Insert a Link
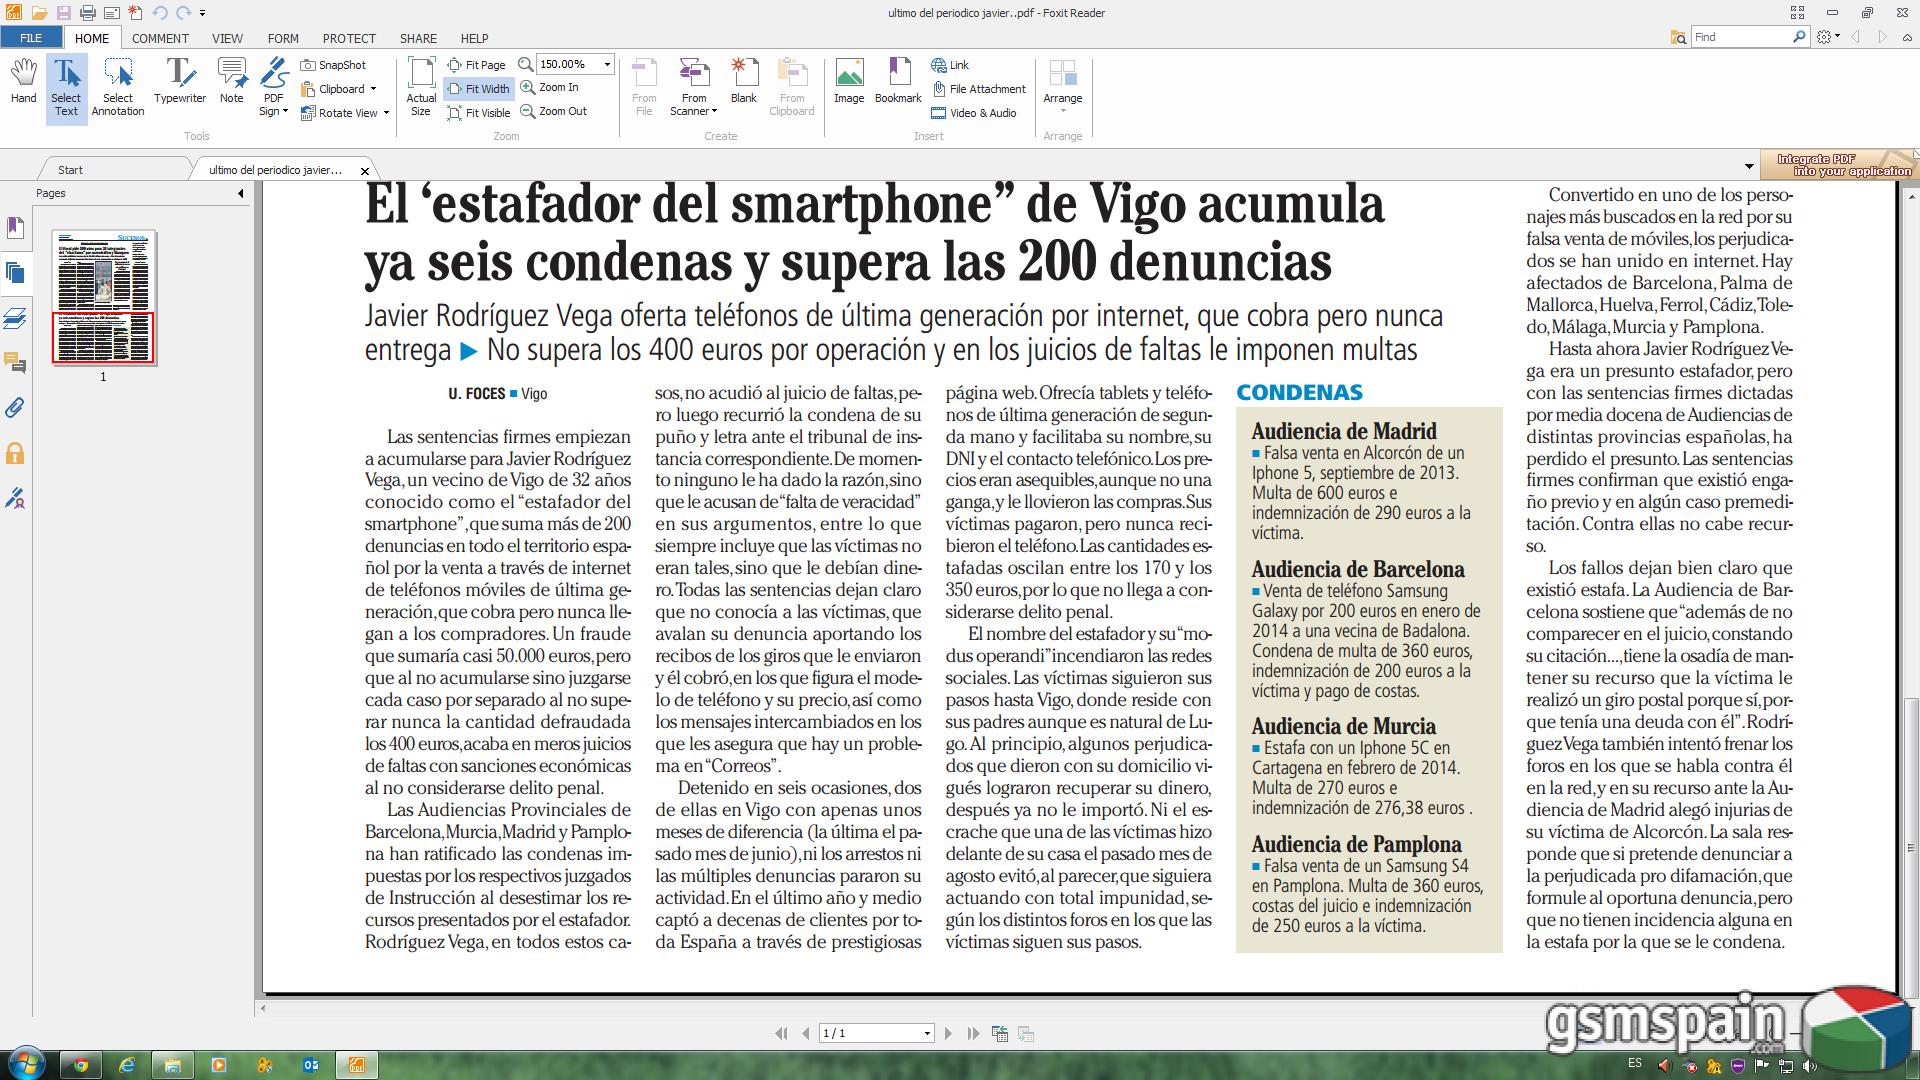 pos(950,65)
